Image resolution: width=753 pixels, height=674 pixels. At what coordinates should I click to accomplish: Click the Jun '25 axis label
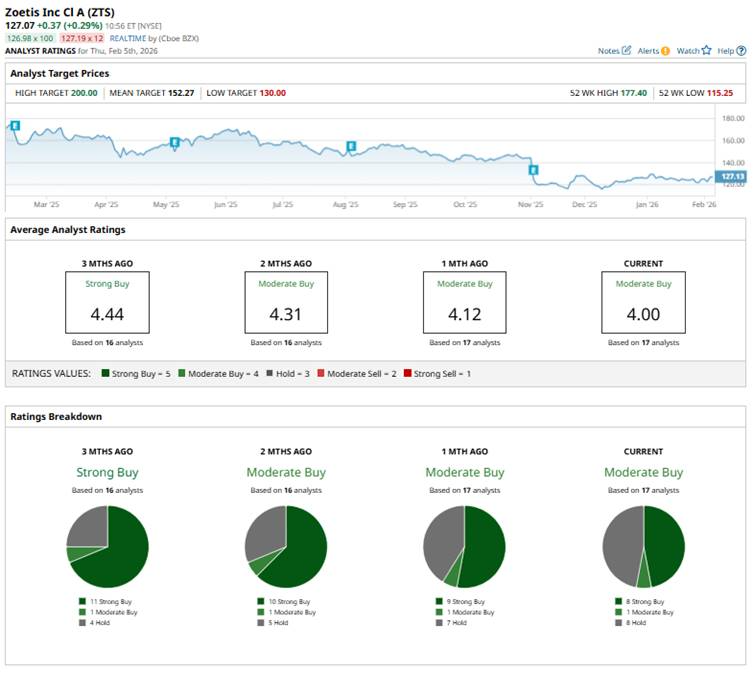point(225,205)
